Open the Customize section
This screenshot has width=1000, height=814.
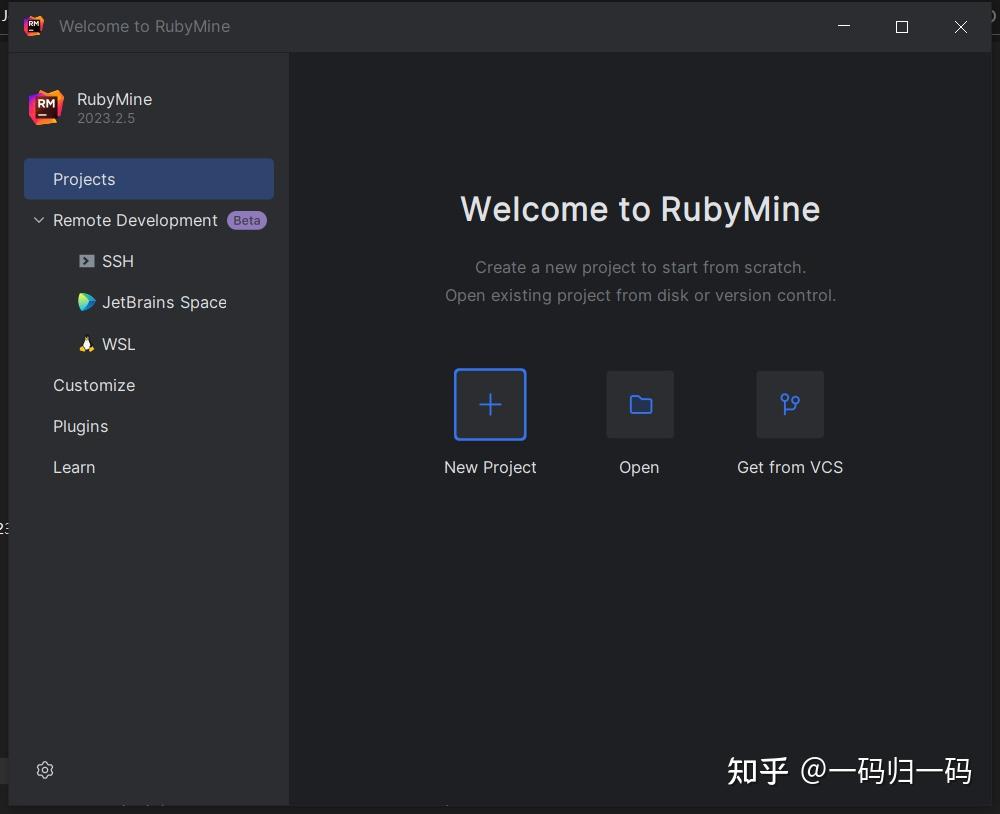click(x=93, y=385)
